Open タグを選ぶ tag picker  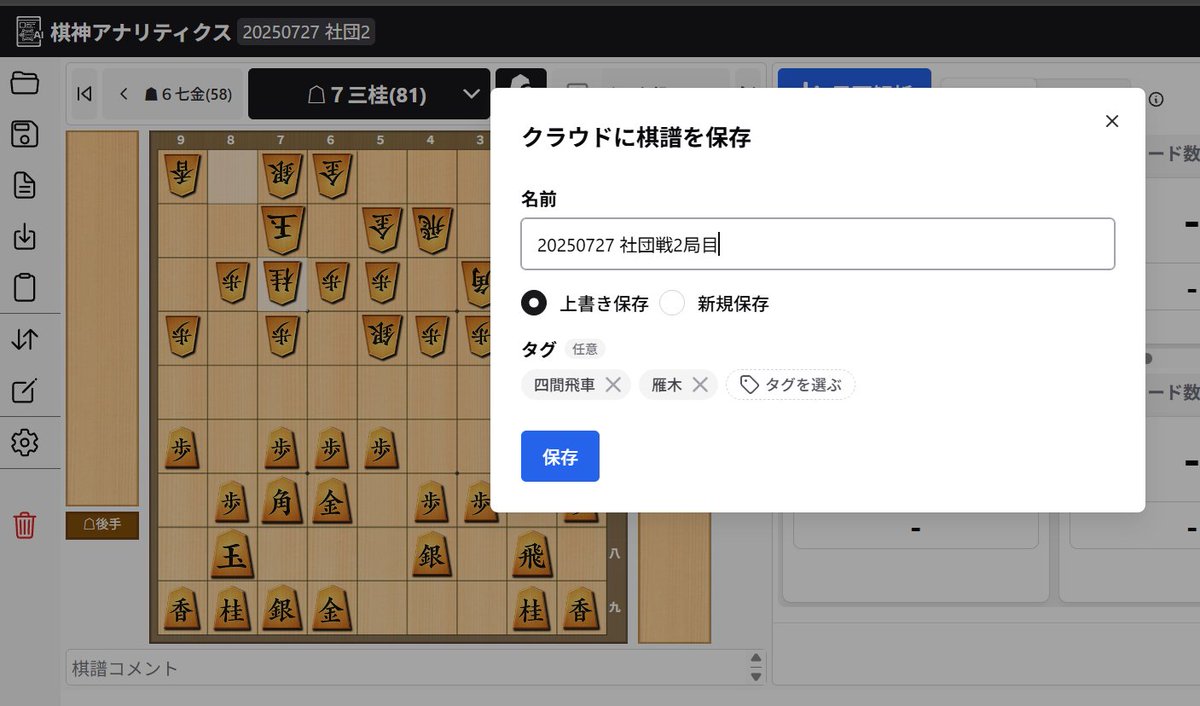pos(790,384)
